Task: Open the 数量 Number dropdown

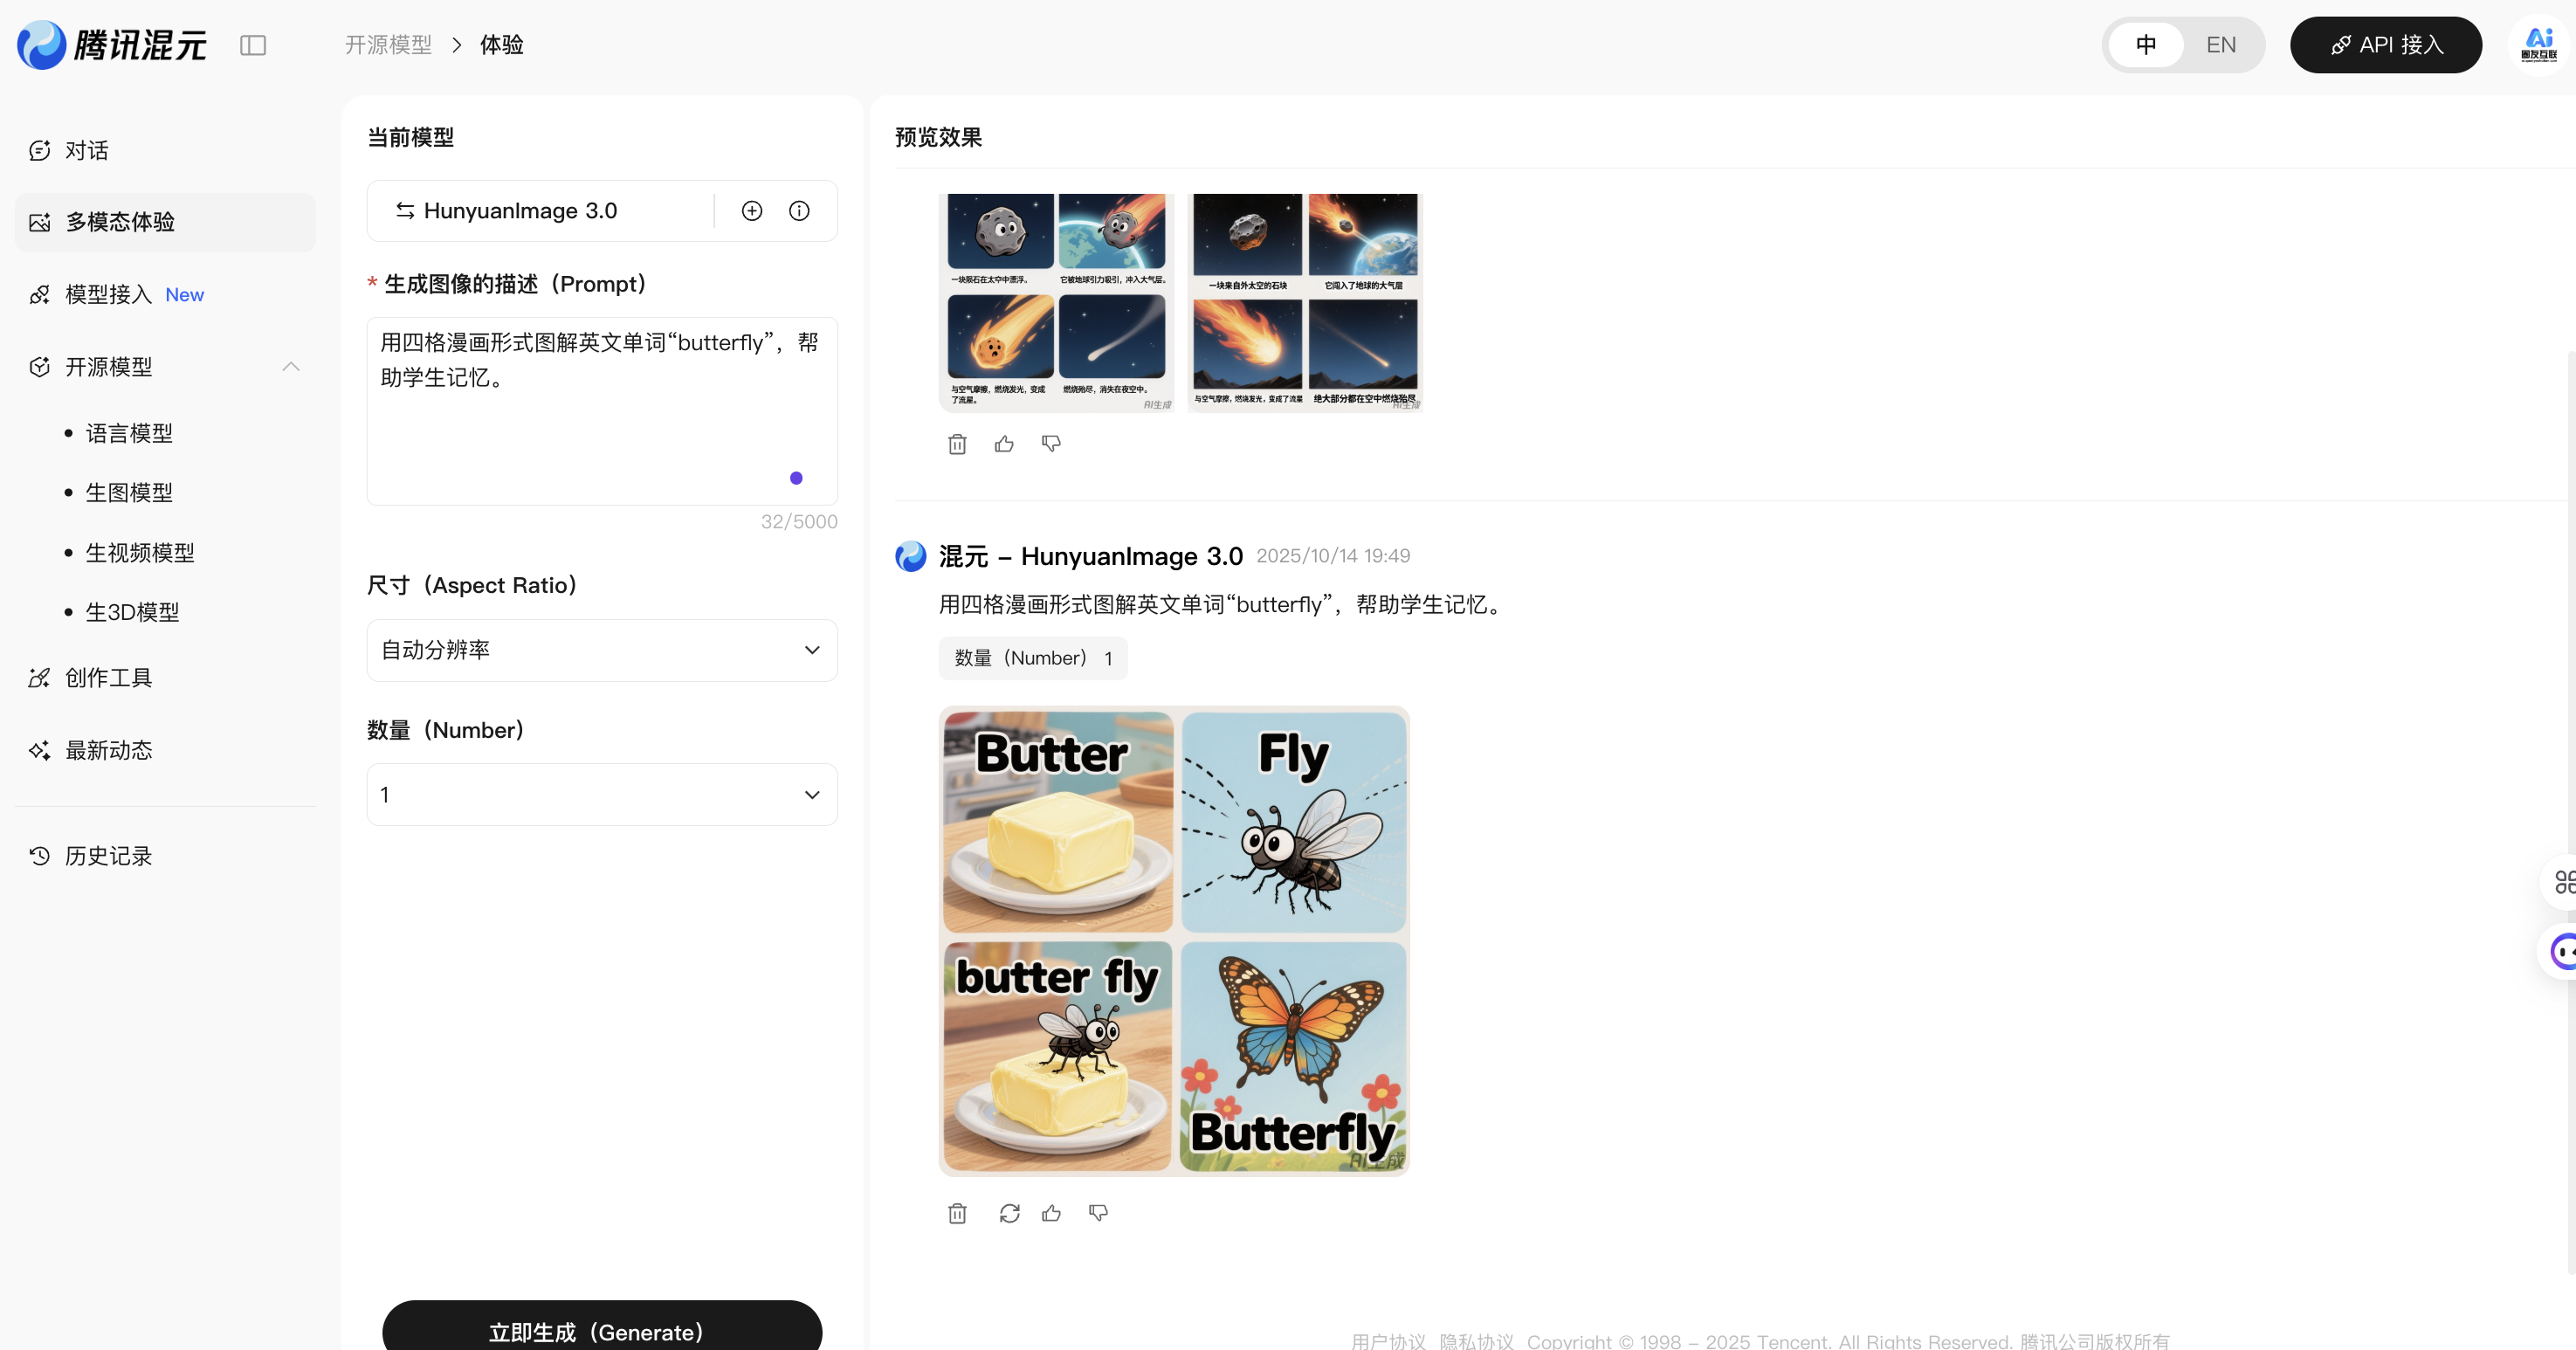Action: [602, 795]
